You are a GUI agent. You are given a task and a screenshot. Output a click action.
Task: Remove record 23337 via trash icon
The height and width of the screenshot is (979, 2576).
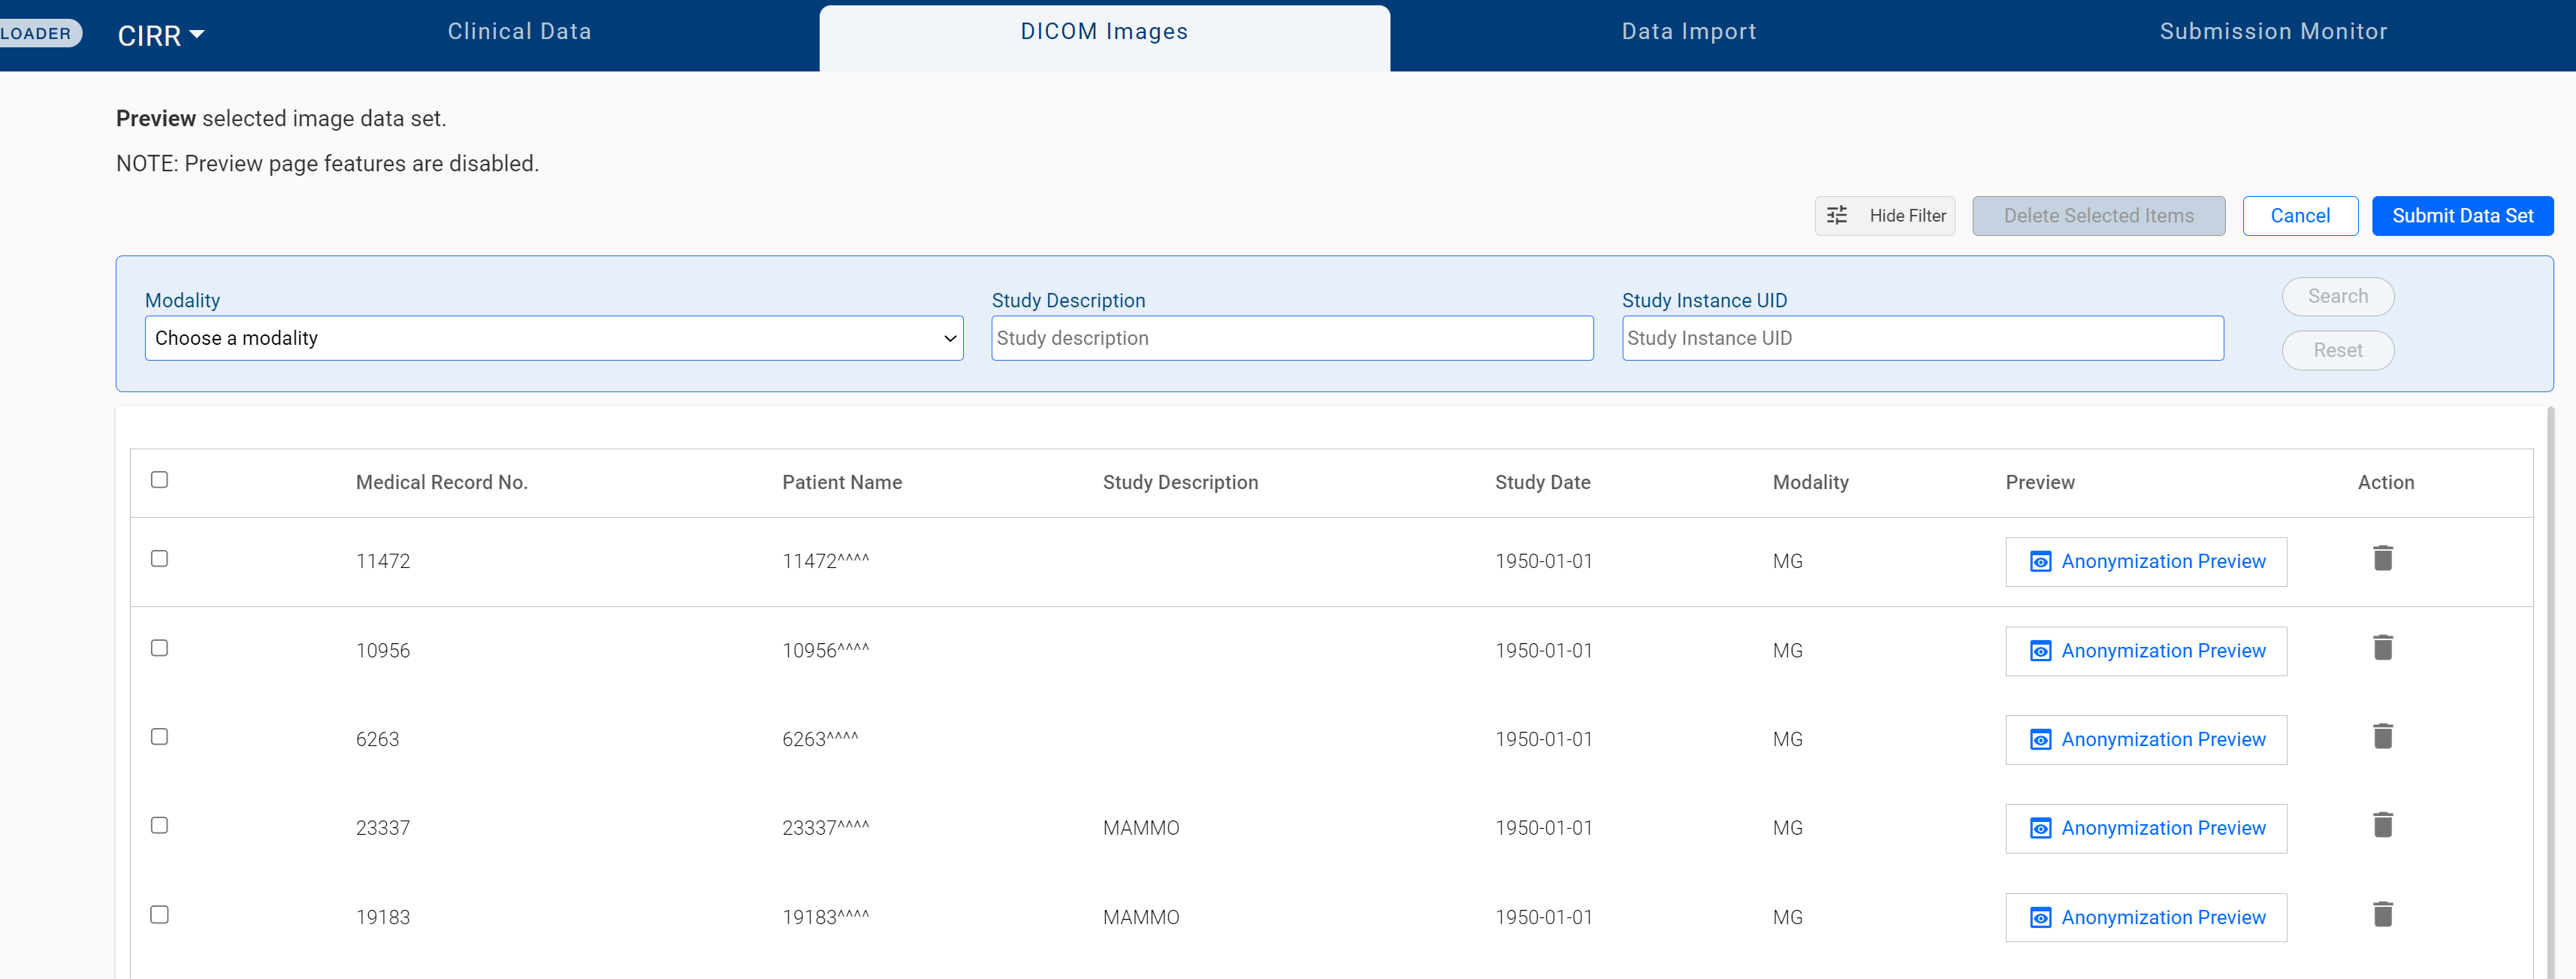(2382, 825)
